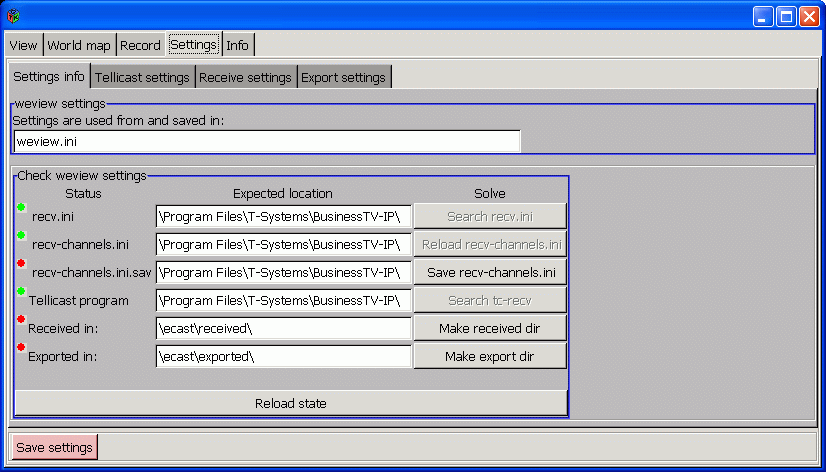The height and width of the screenshot is (472, 826).
Task: Open the Info tab
Action: (x=237, y=45)
